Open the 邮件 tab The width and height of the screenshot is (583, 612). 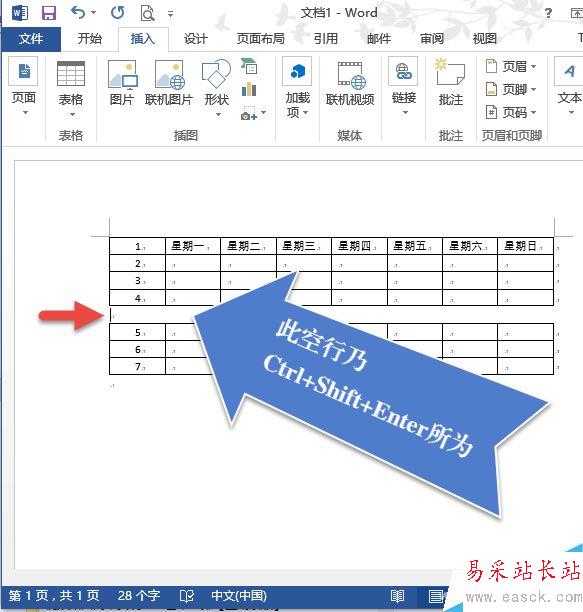(379, 39)
